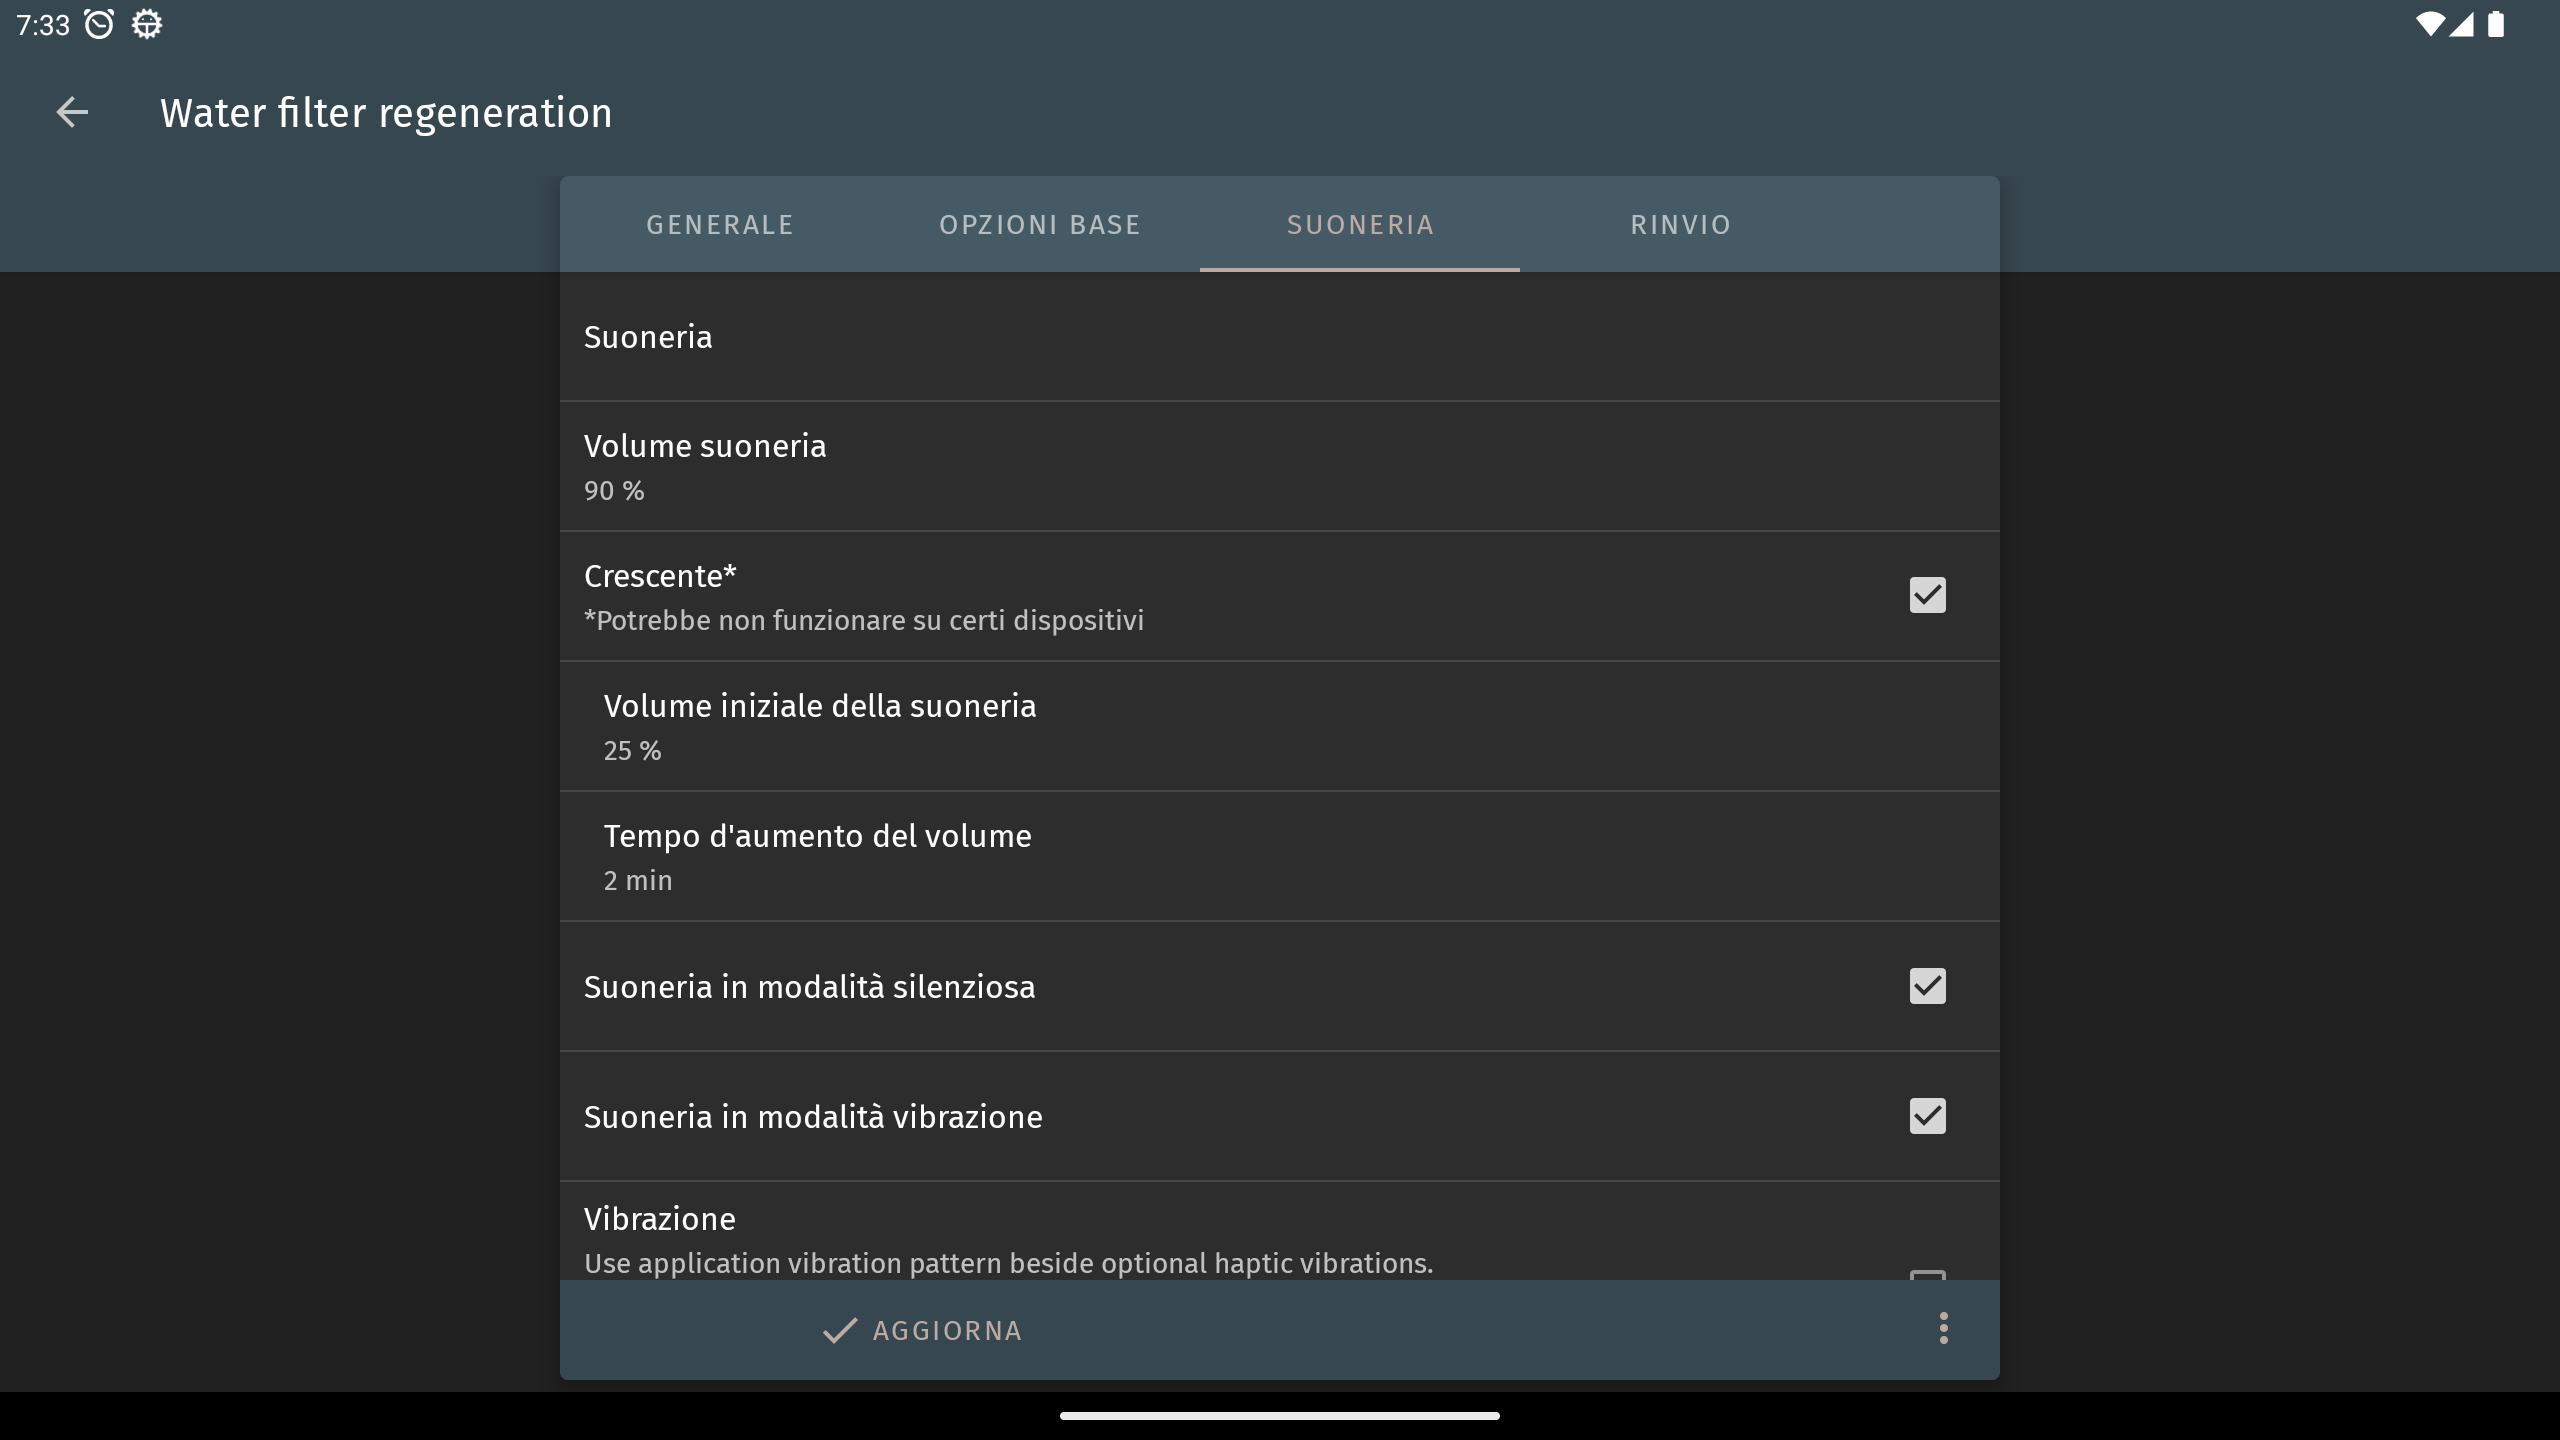
Task: Open the Volume suoneria setting
Action: 1280,467
